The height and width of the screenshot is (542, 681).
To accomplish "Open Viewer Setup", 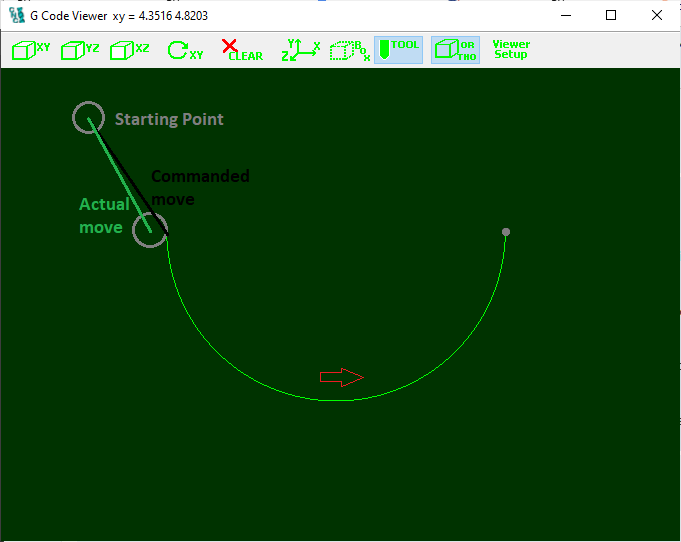I will (x=511, y=49).
